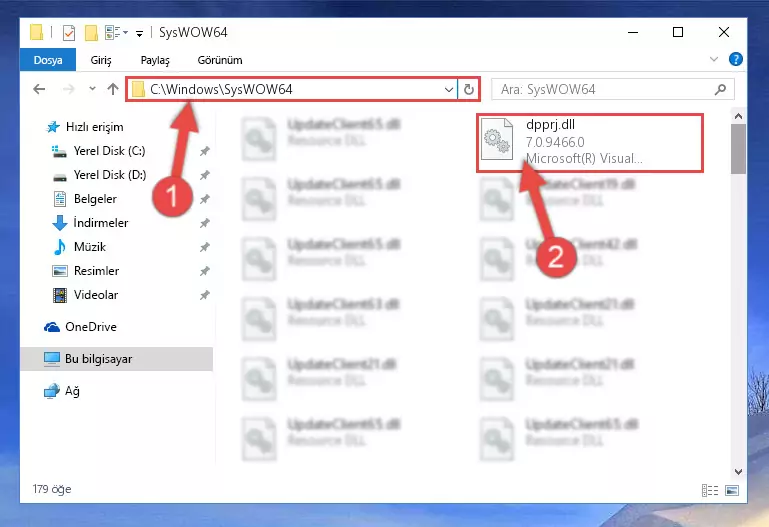Click the New Folder quick access icon

[91, 33]
